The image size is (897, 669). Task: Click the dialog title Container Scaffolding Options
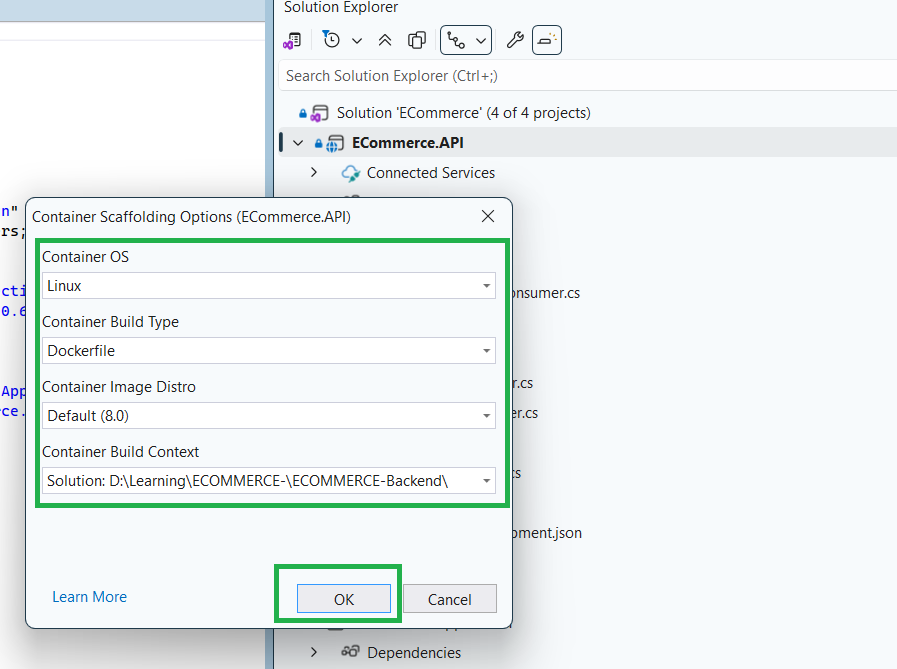(191, 217)
